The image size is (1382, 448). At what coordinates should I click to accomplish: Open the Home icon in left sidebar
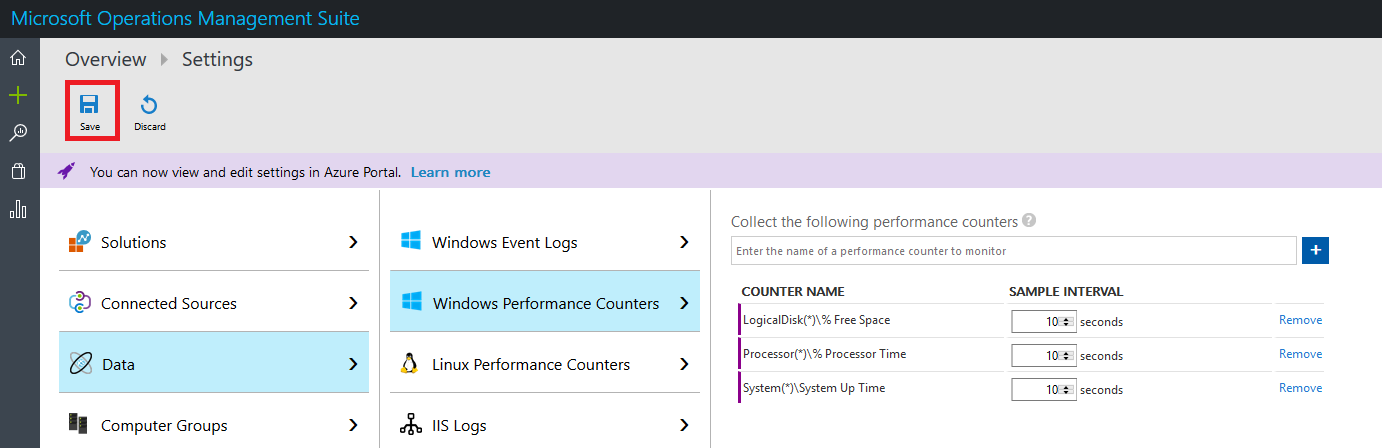pos(18,58)
